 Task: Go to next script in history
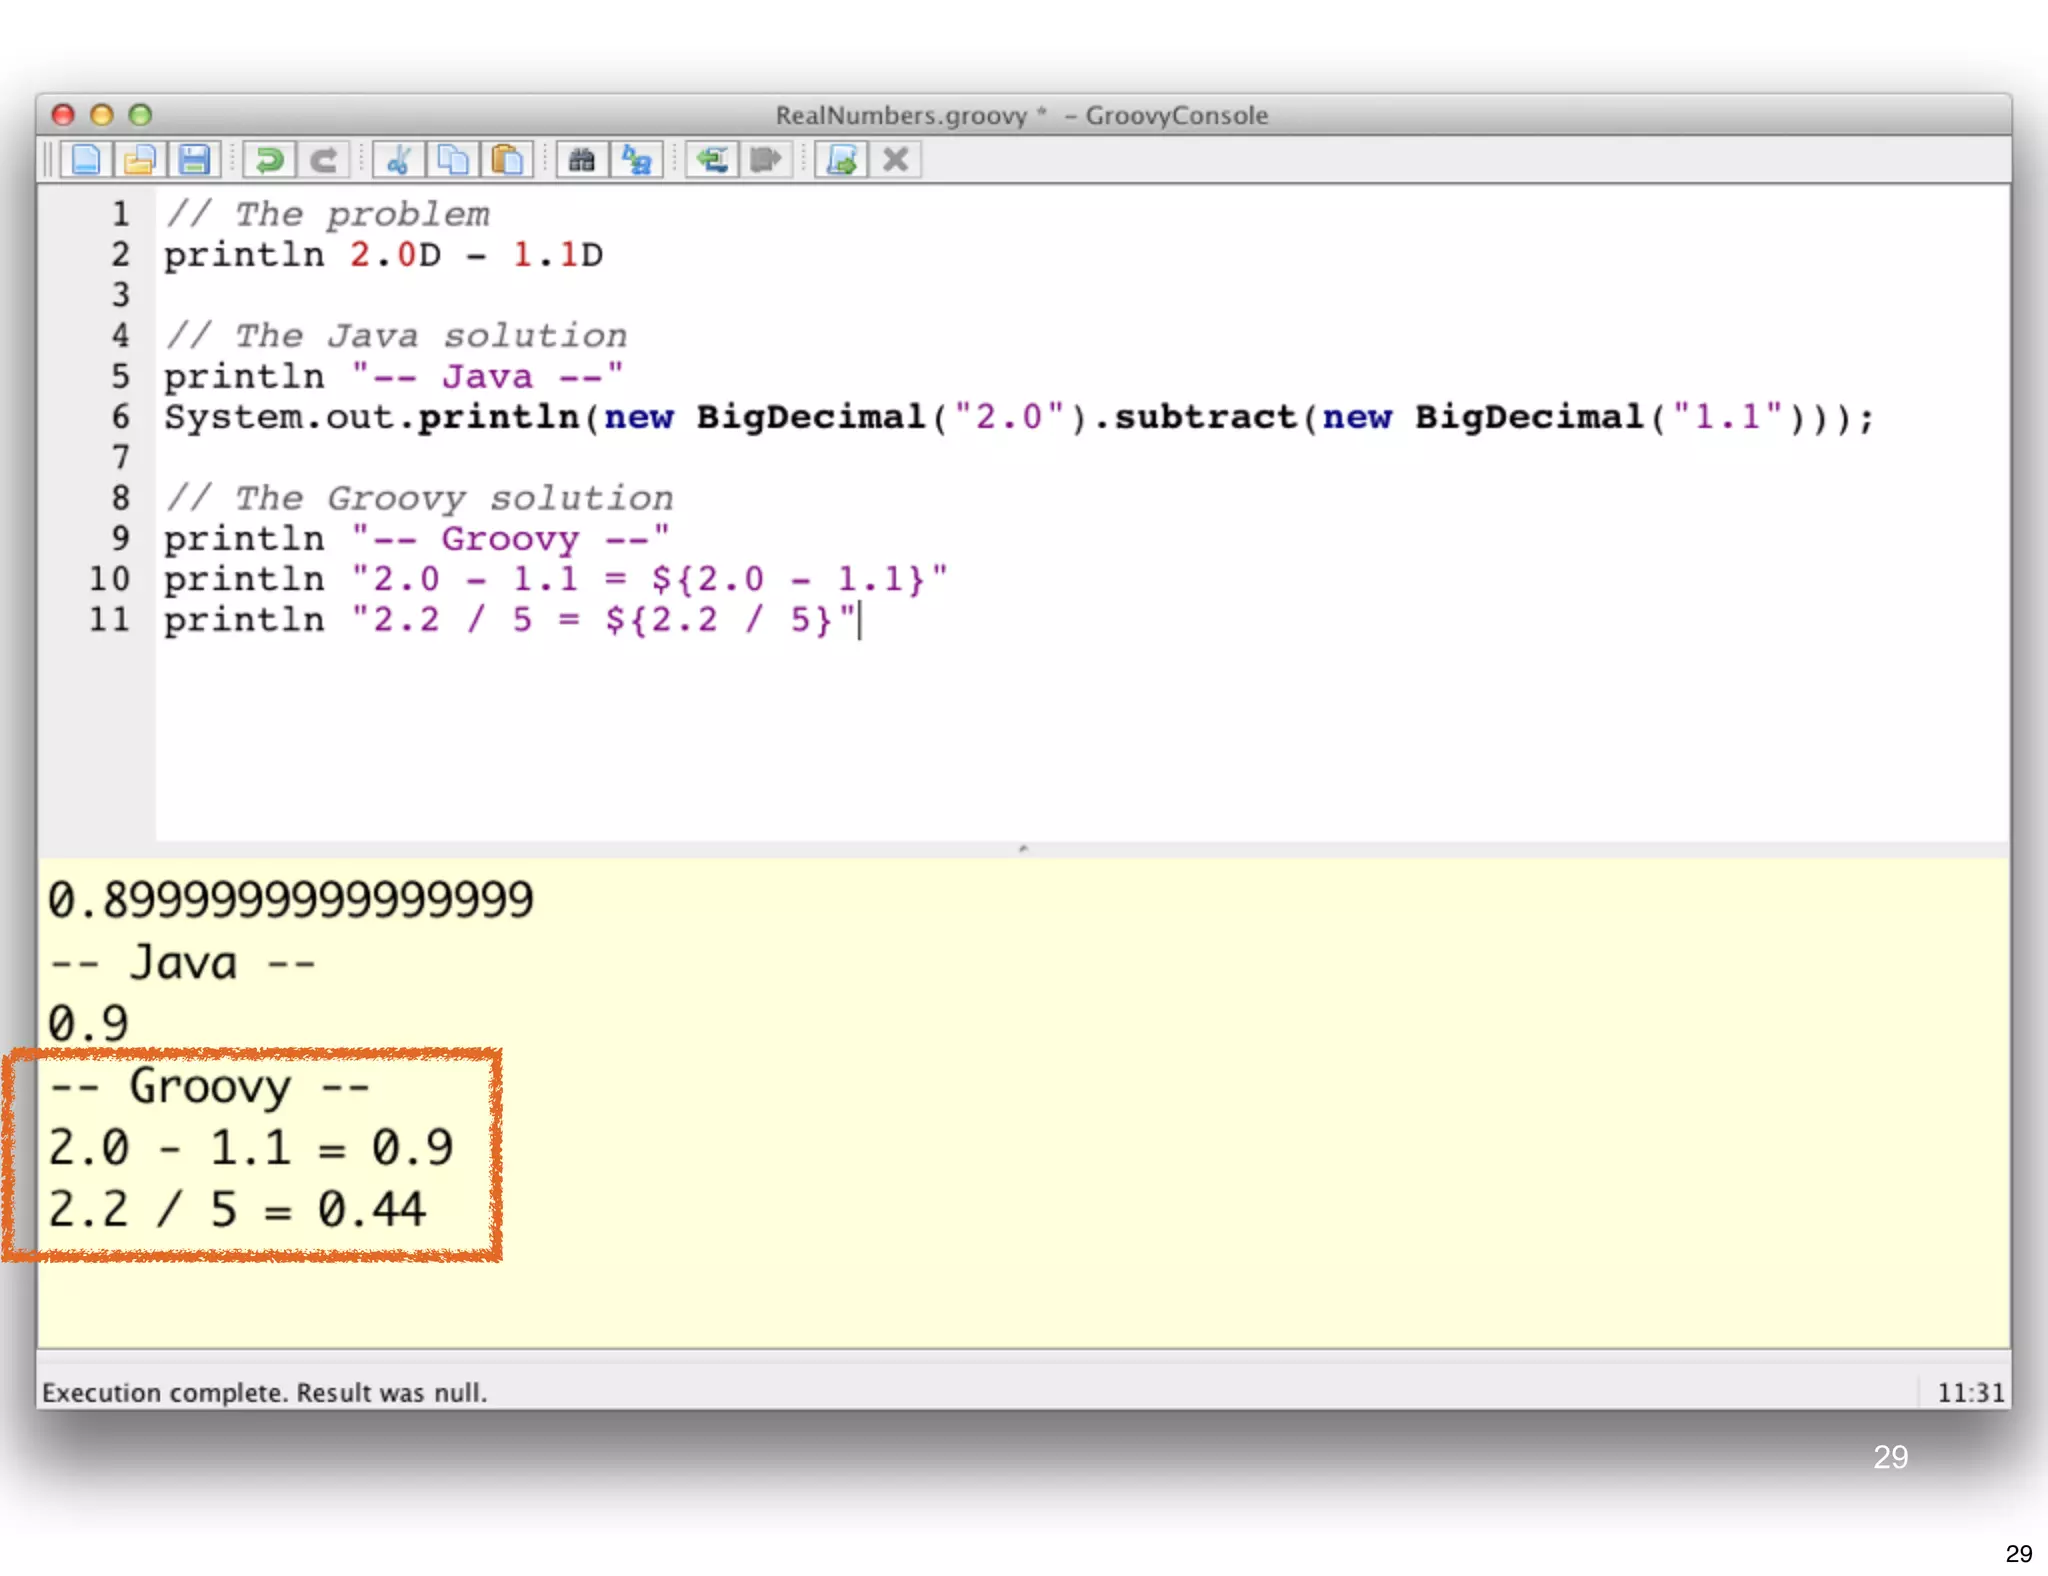[766, 160]
